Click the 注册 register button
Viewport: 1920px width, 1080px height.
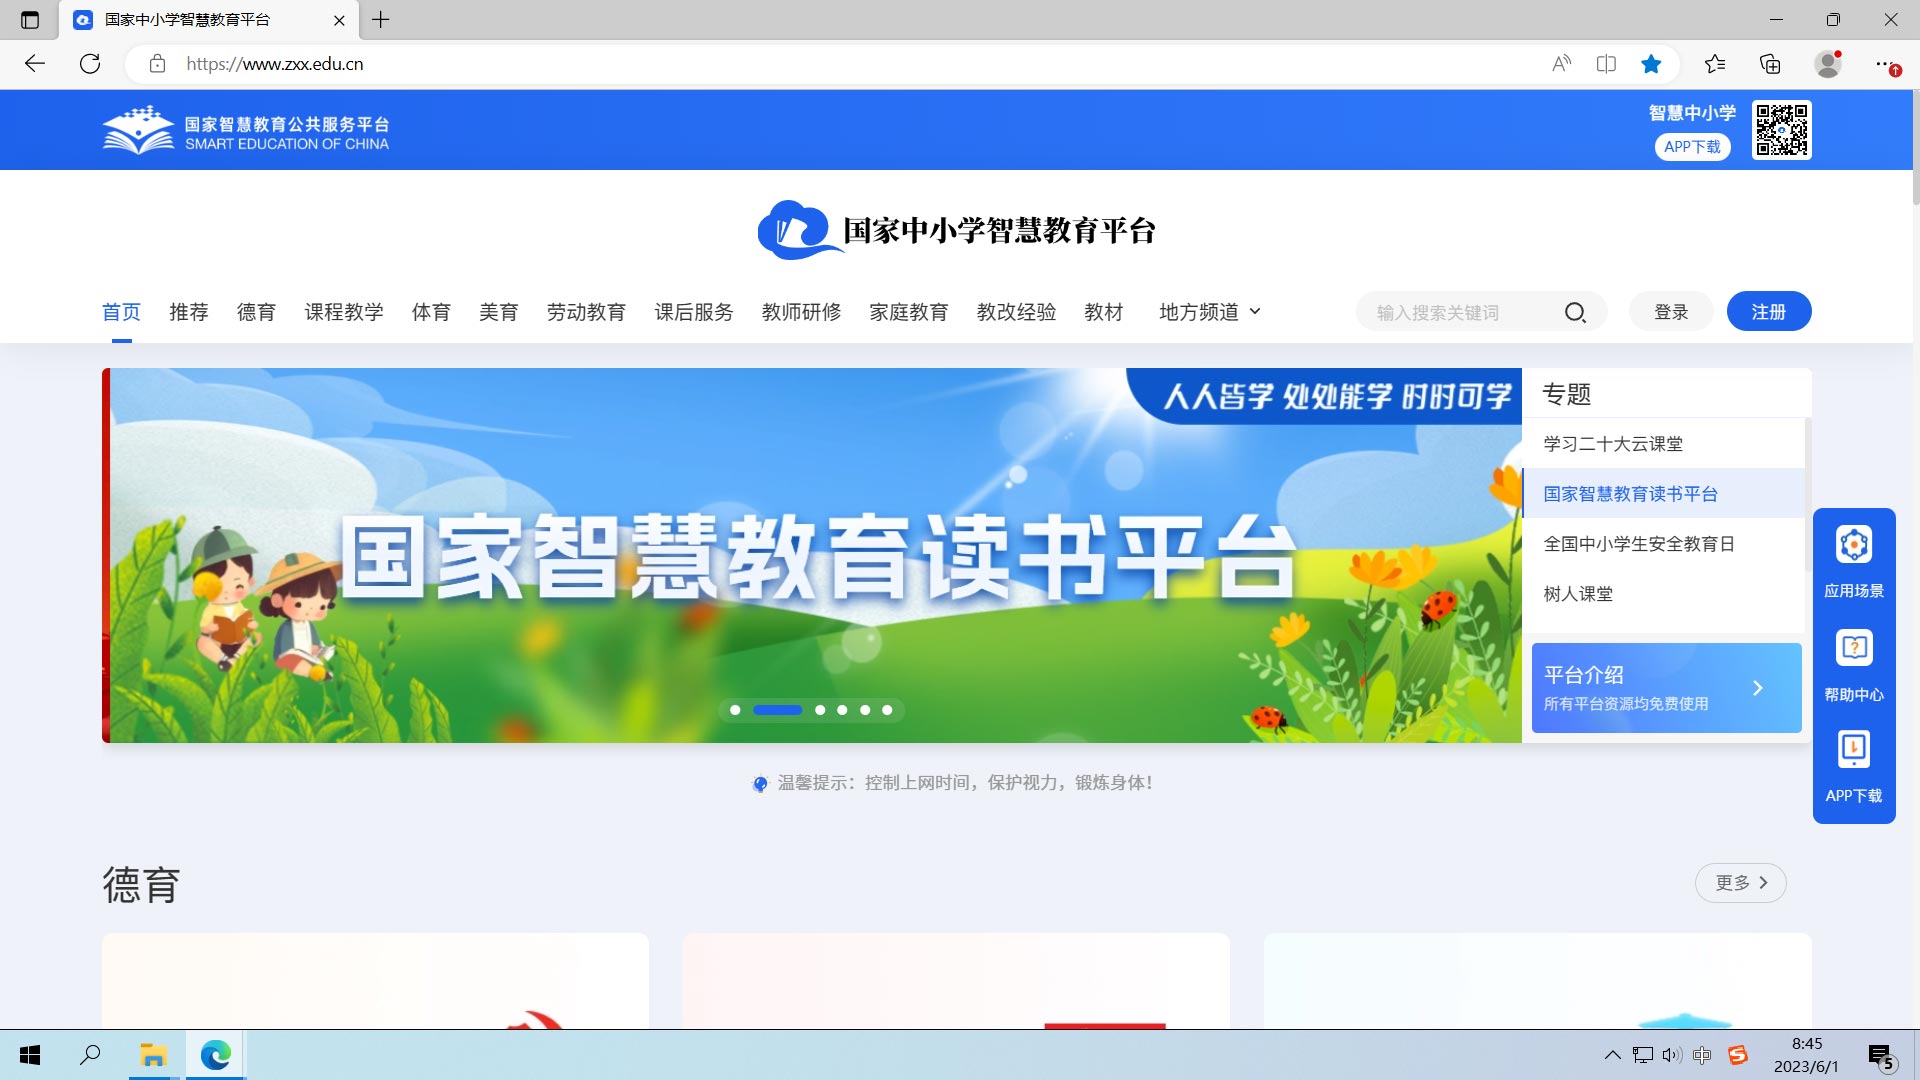(x=1768, y=312)
